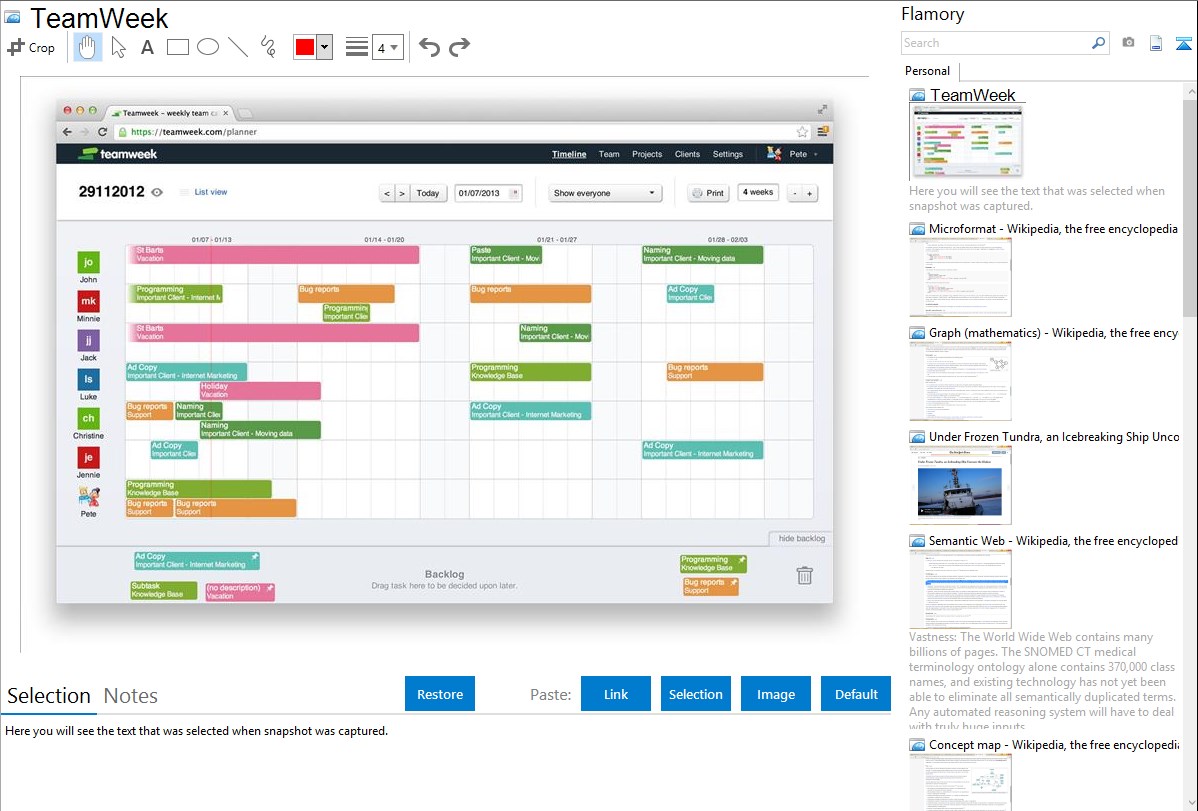Pick the text annotation tool
This screenshot has width=1198, height=811.
pos(147,47)
